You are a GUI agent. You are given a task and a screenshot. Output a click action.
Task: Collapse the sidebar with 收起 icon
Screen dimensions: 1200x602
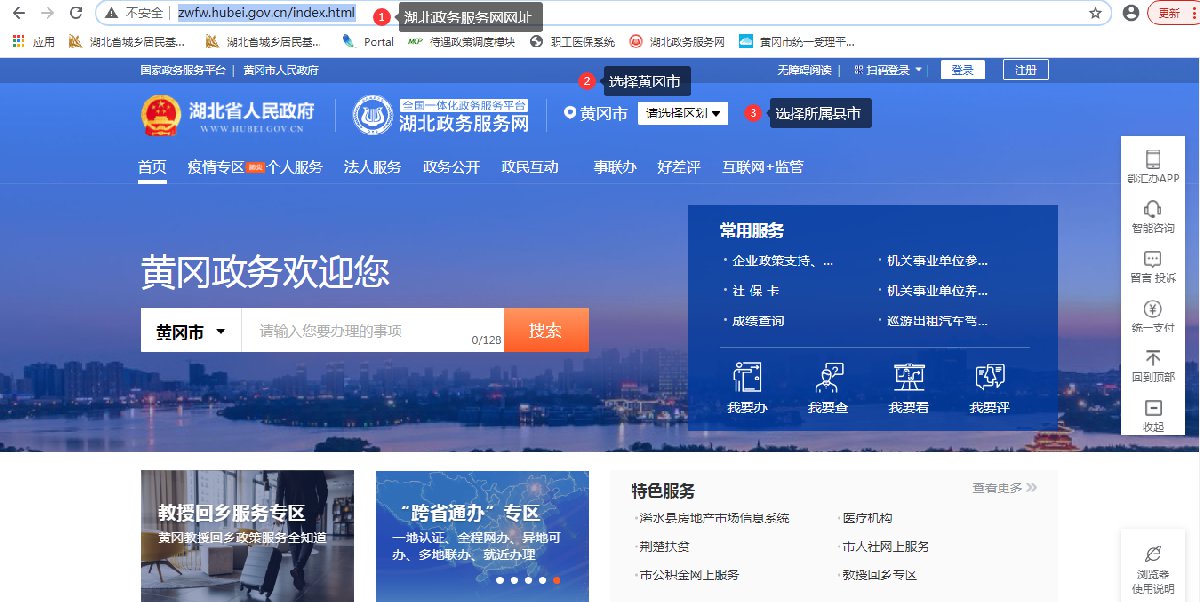coord(1153,408)
